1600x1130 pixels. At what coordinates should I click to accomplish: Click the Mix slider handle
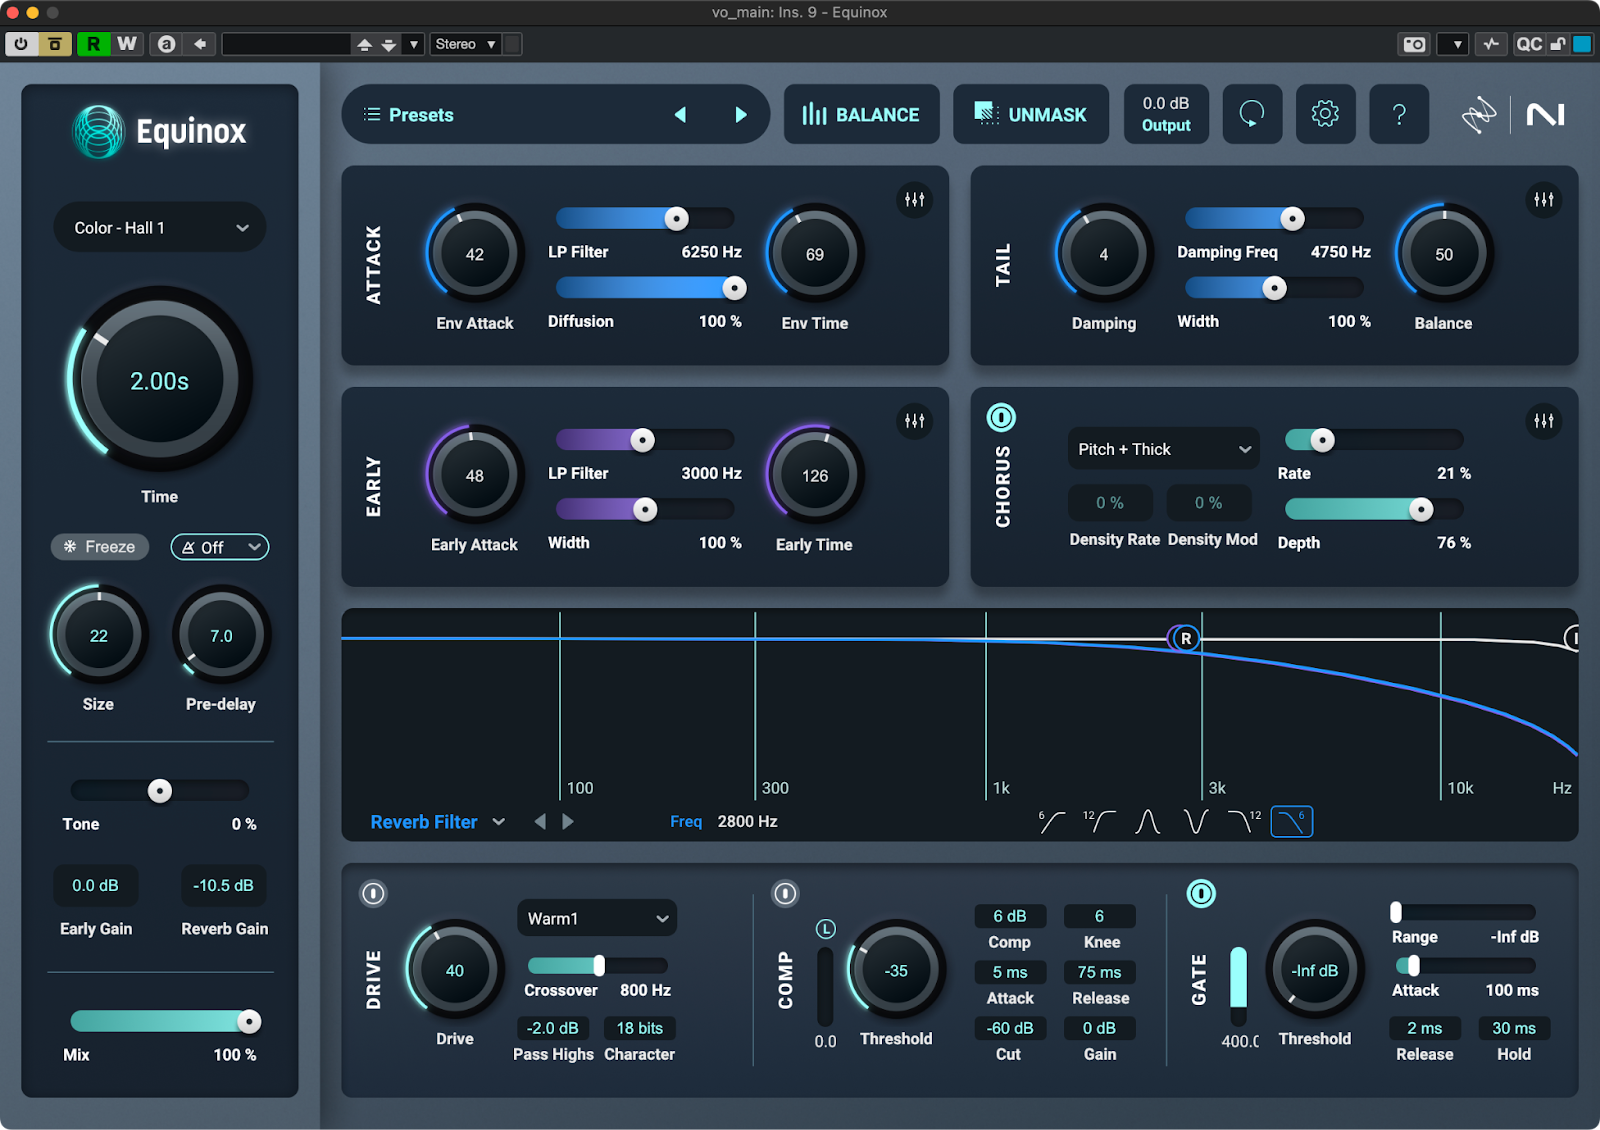point(249,1021)
